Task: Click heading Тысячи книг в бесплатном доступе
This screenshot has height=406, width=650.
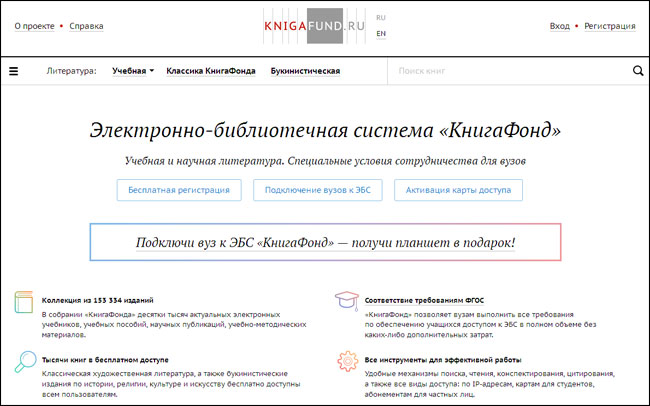Action: point(105,360)
